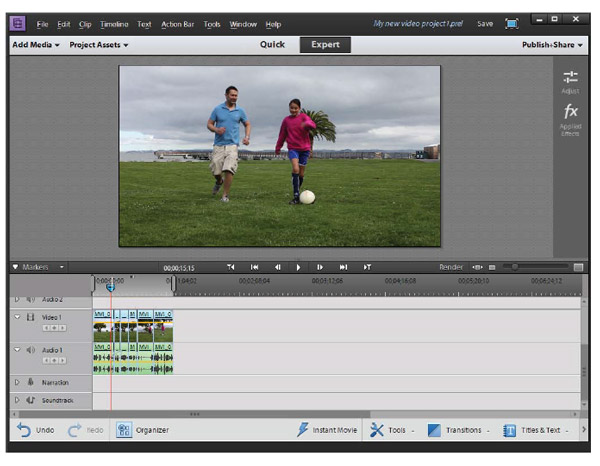Go to previous edit point
This screenshot has height=466, width=600.
click(x=231, y=267)
